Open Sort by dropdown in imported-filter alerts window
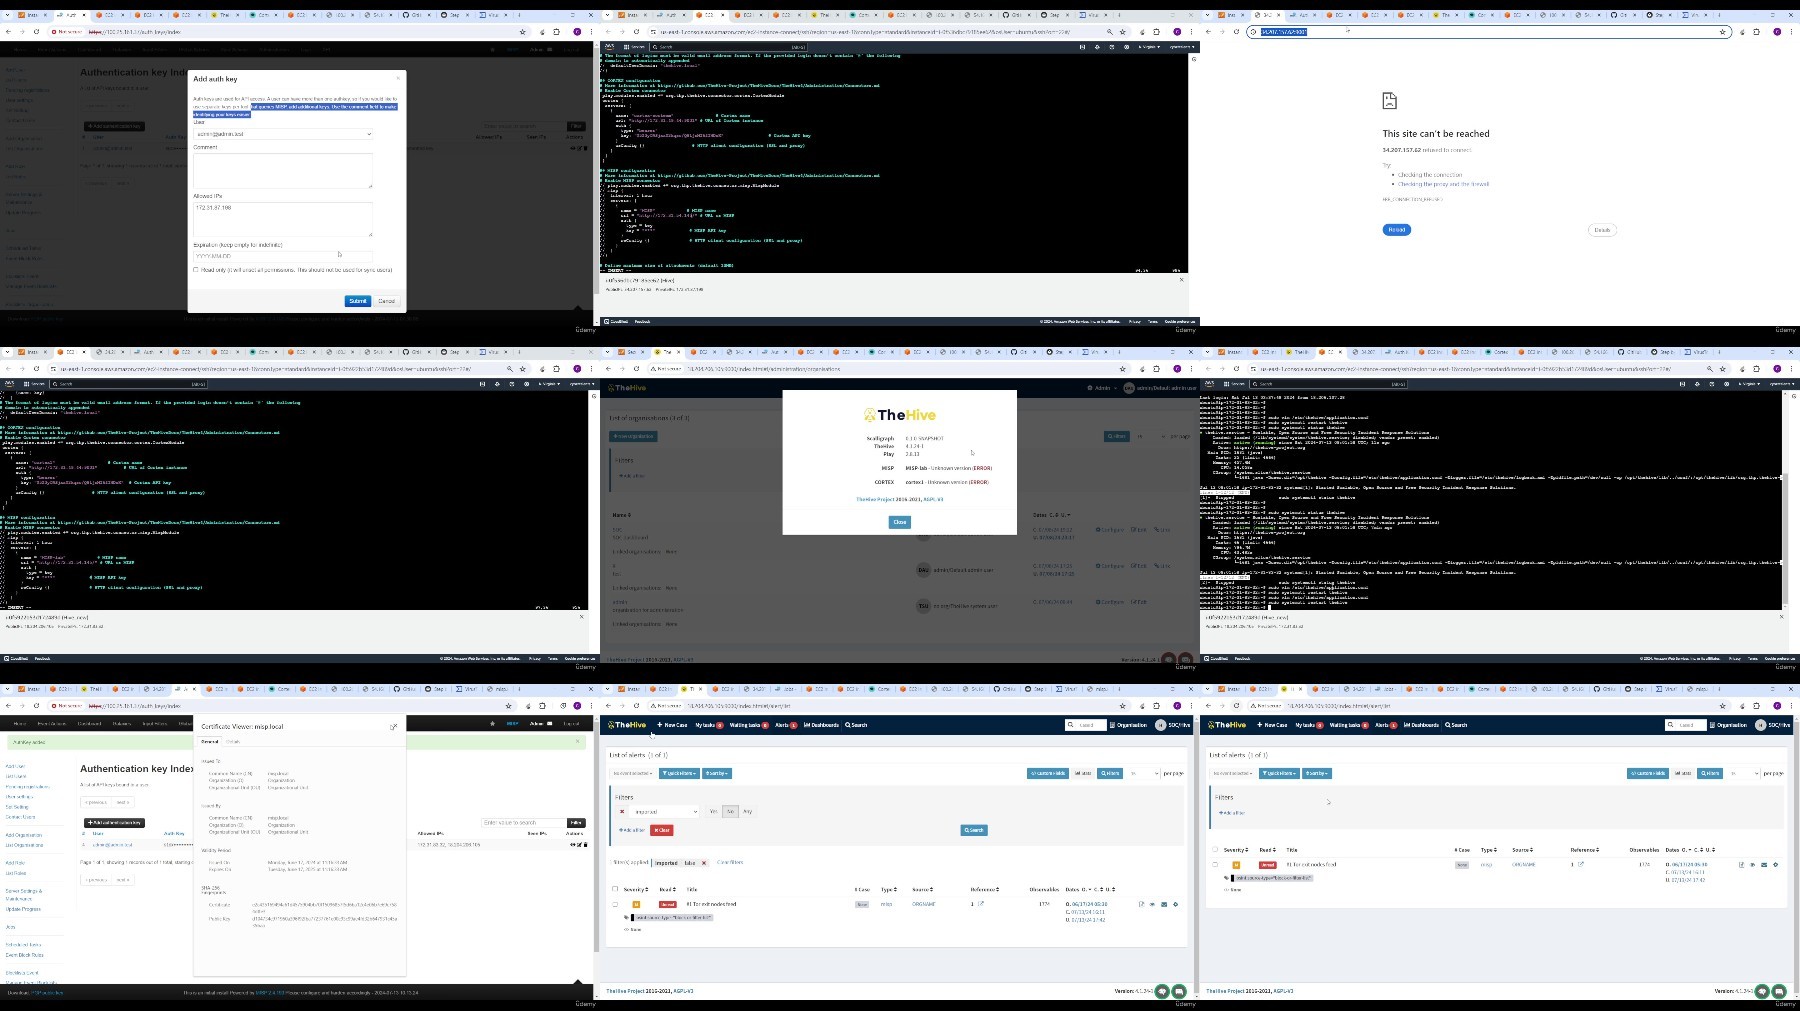 tap(717, 773)
